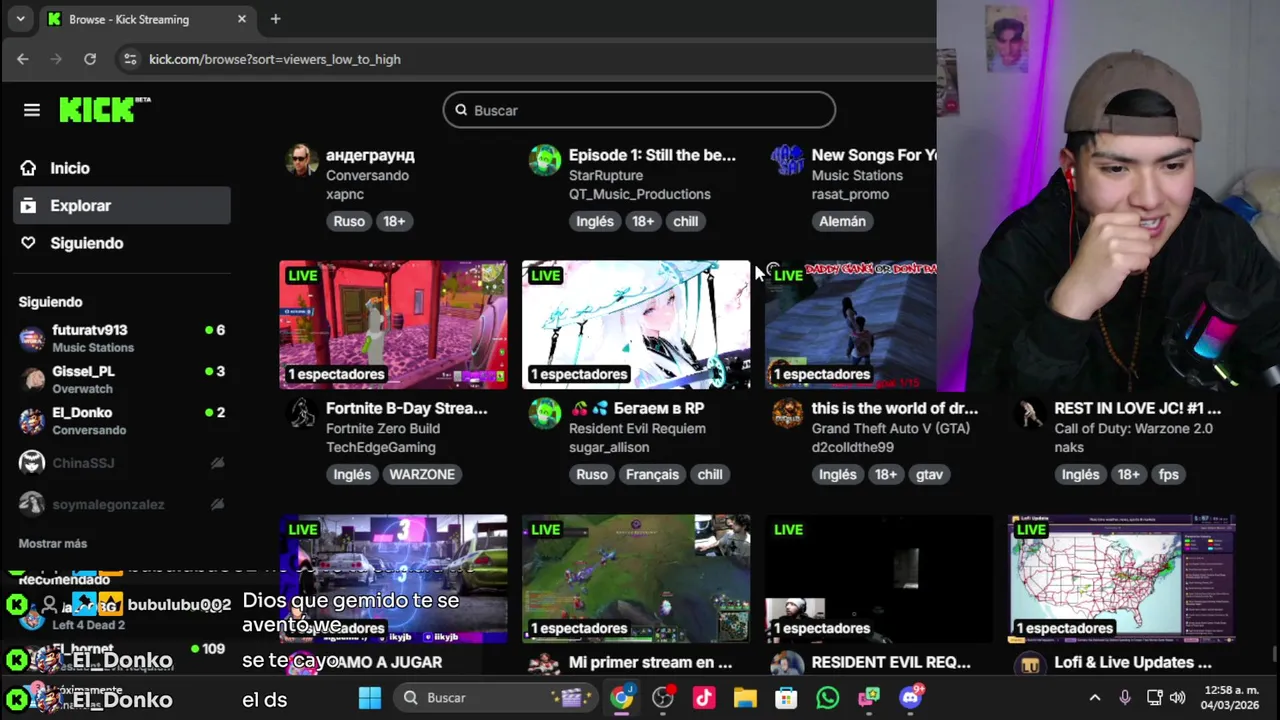Open offline channel soymalegonzalez
The image size is (1280, 720).
coord(122,504)
